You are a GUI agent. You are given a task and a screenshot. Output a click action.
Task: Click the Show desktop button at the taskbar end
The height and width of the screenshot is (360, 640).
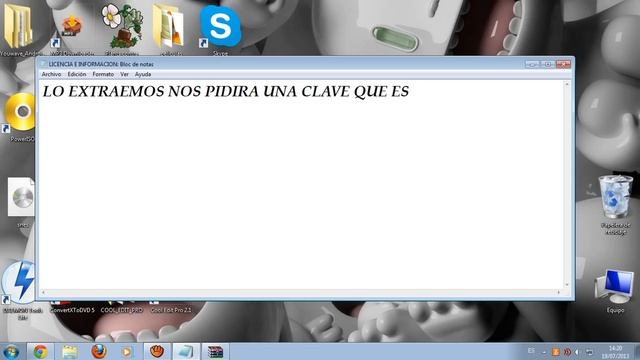point(637,352)
